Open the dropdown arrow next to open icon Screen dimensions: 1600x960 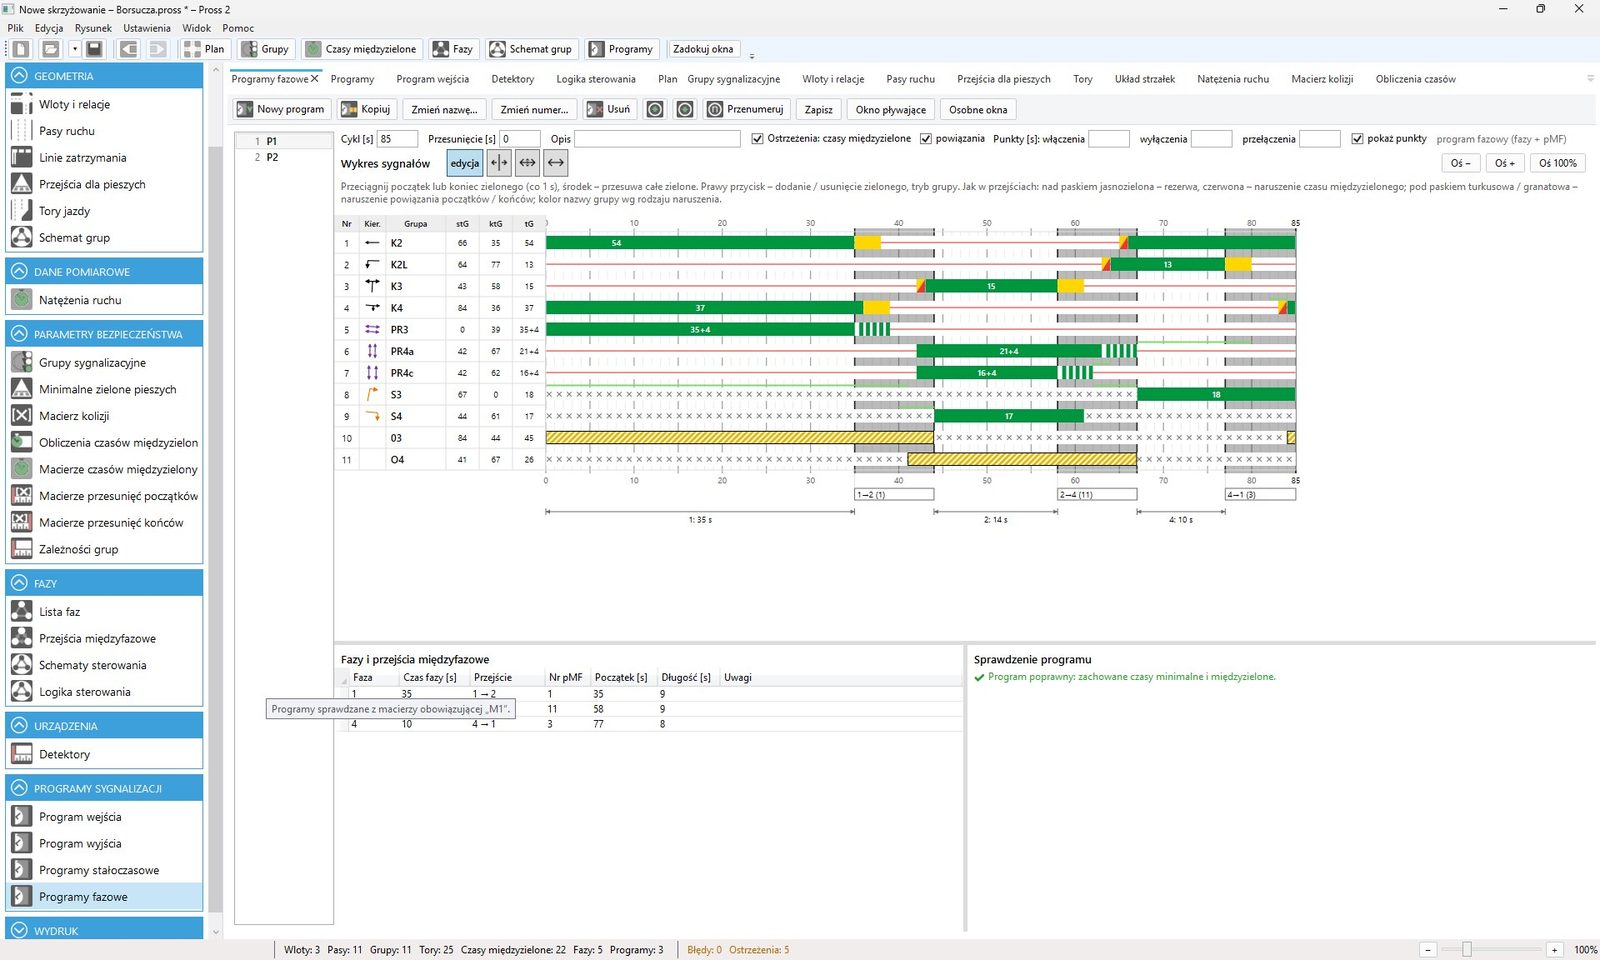coord(74,49)
